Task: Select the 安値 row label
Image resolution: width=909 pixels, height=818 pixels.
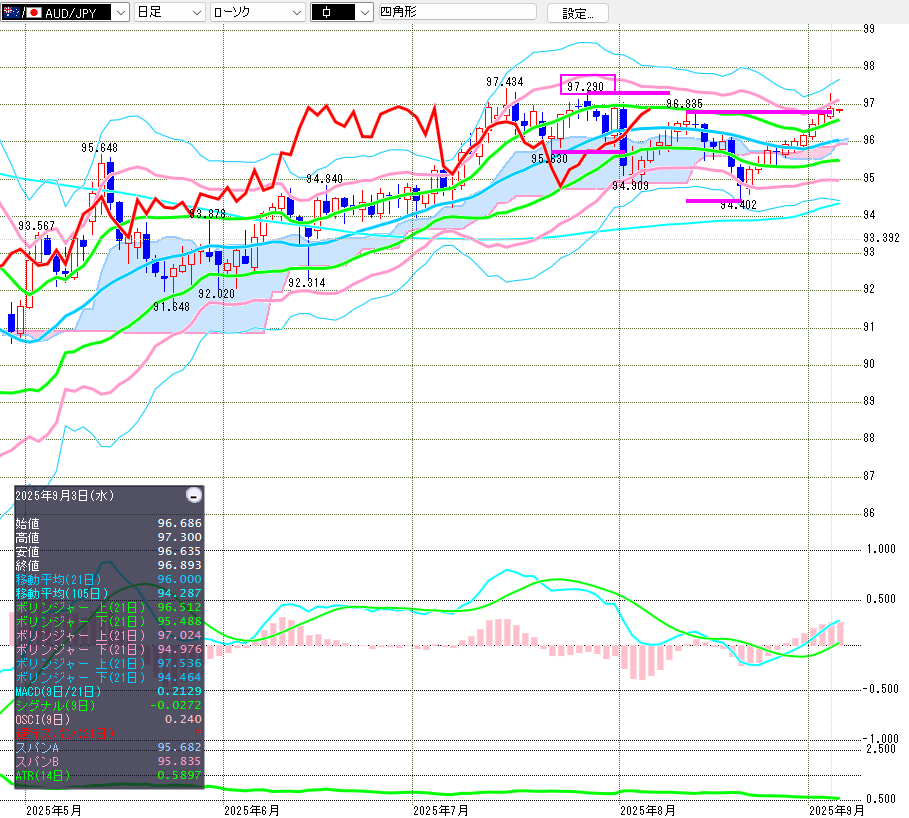Action: click(x=27, y=551)
